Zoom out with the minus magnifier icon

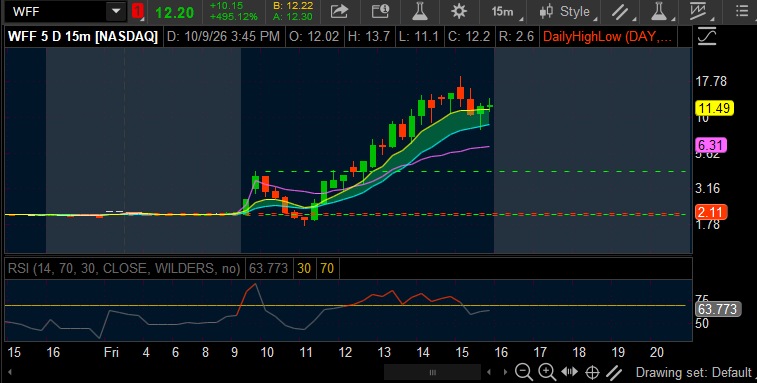pyautogui.click(x=523, y=372)
